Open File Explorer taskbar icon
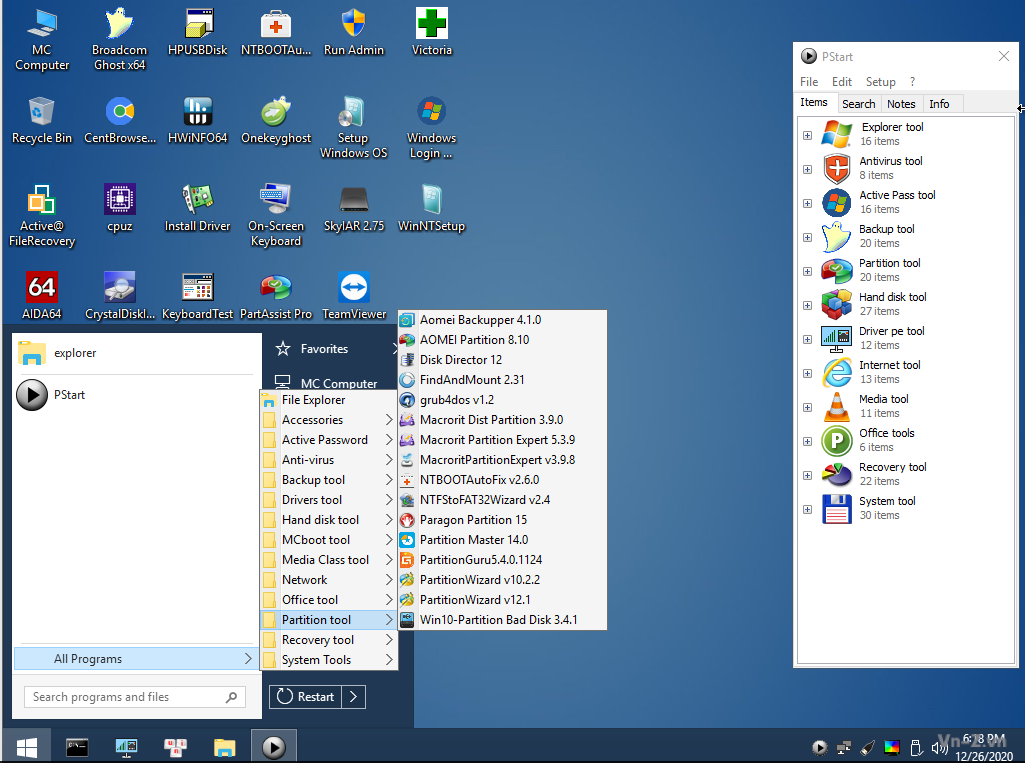 coord(224,747)
